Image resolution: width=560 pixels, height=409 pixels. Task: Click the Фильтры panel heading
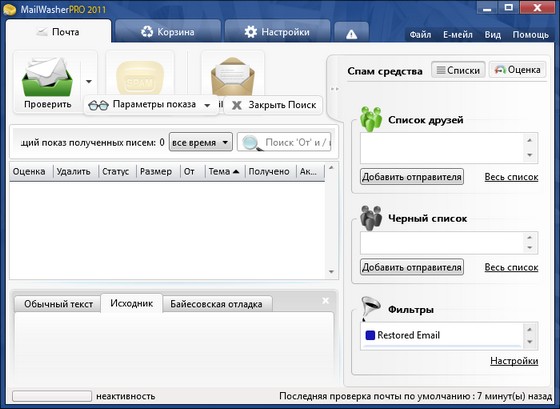tap(411, 309)
